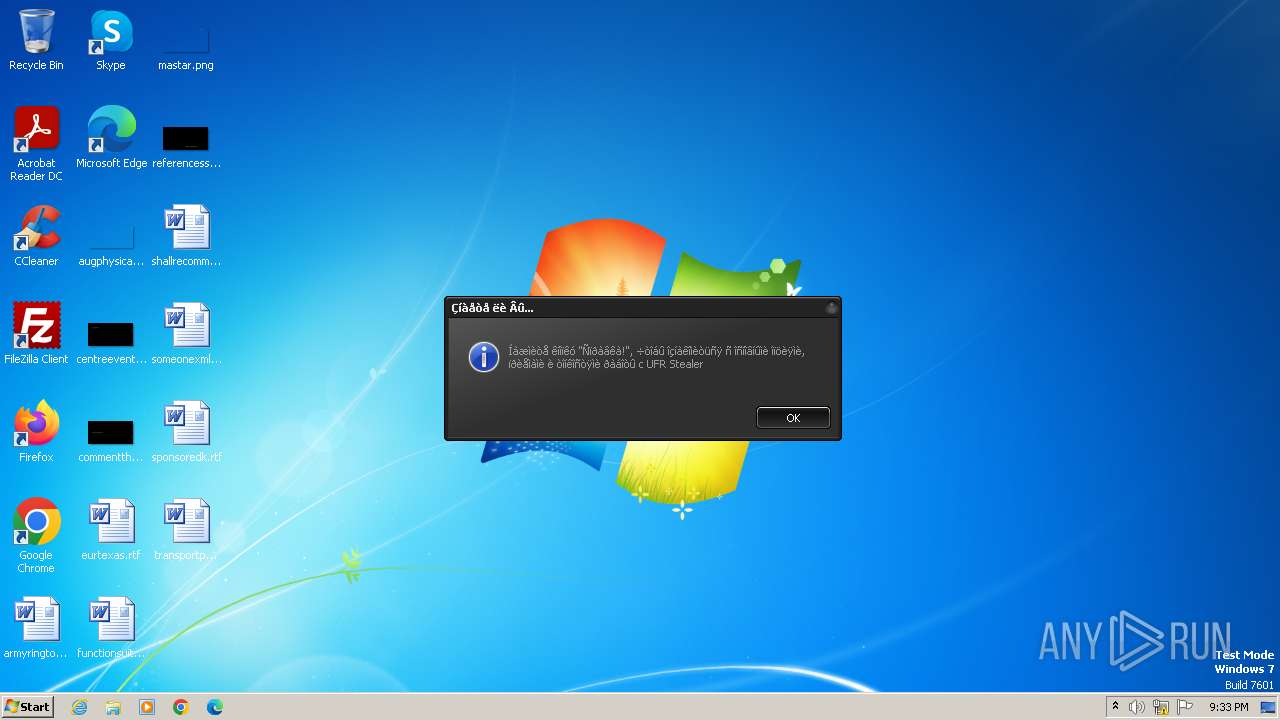Show hidden system tray icons
Image resolution: width=1280 pixels, height=720 pixels.
pyautogui.click(x=1115, y=707)
